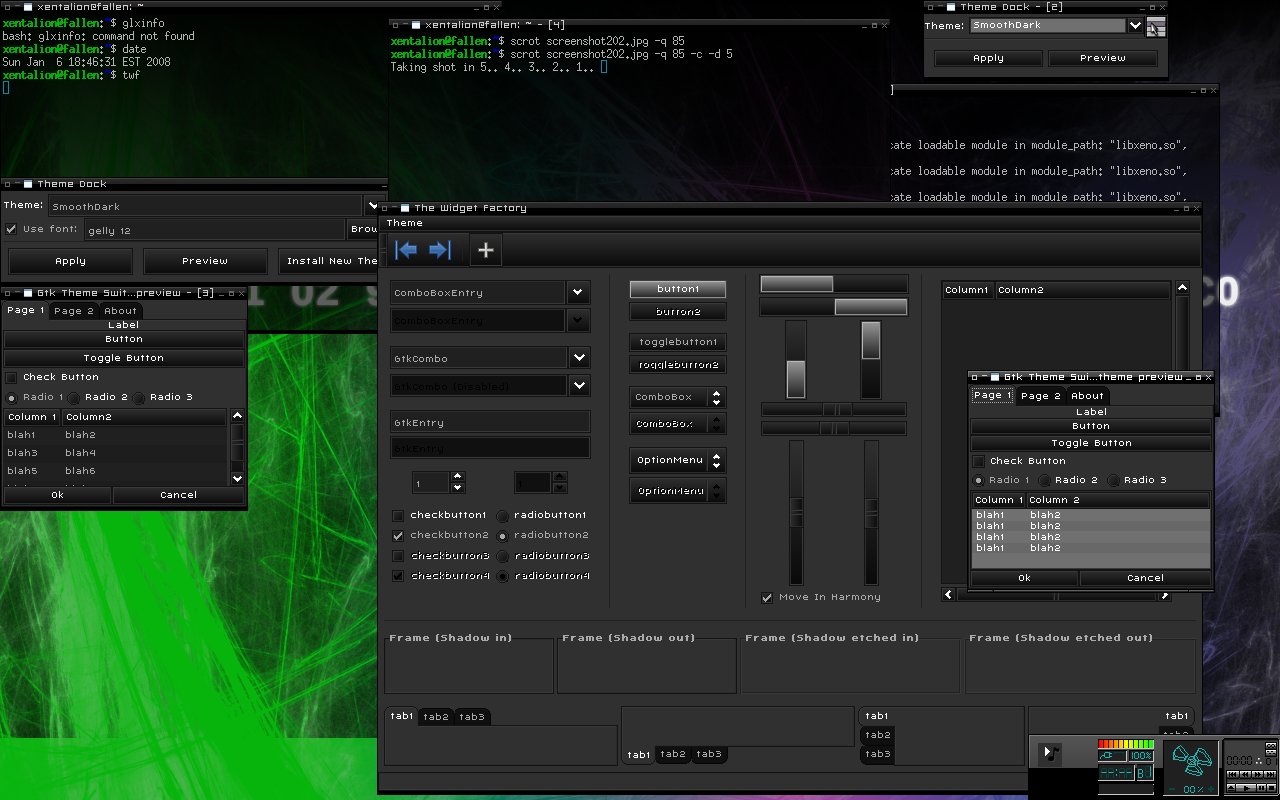Open the enabled OptionMenu selector
The width and height of the screenshot is (1280, 800).
pos(678,460)
